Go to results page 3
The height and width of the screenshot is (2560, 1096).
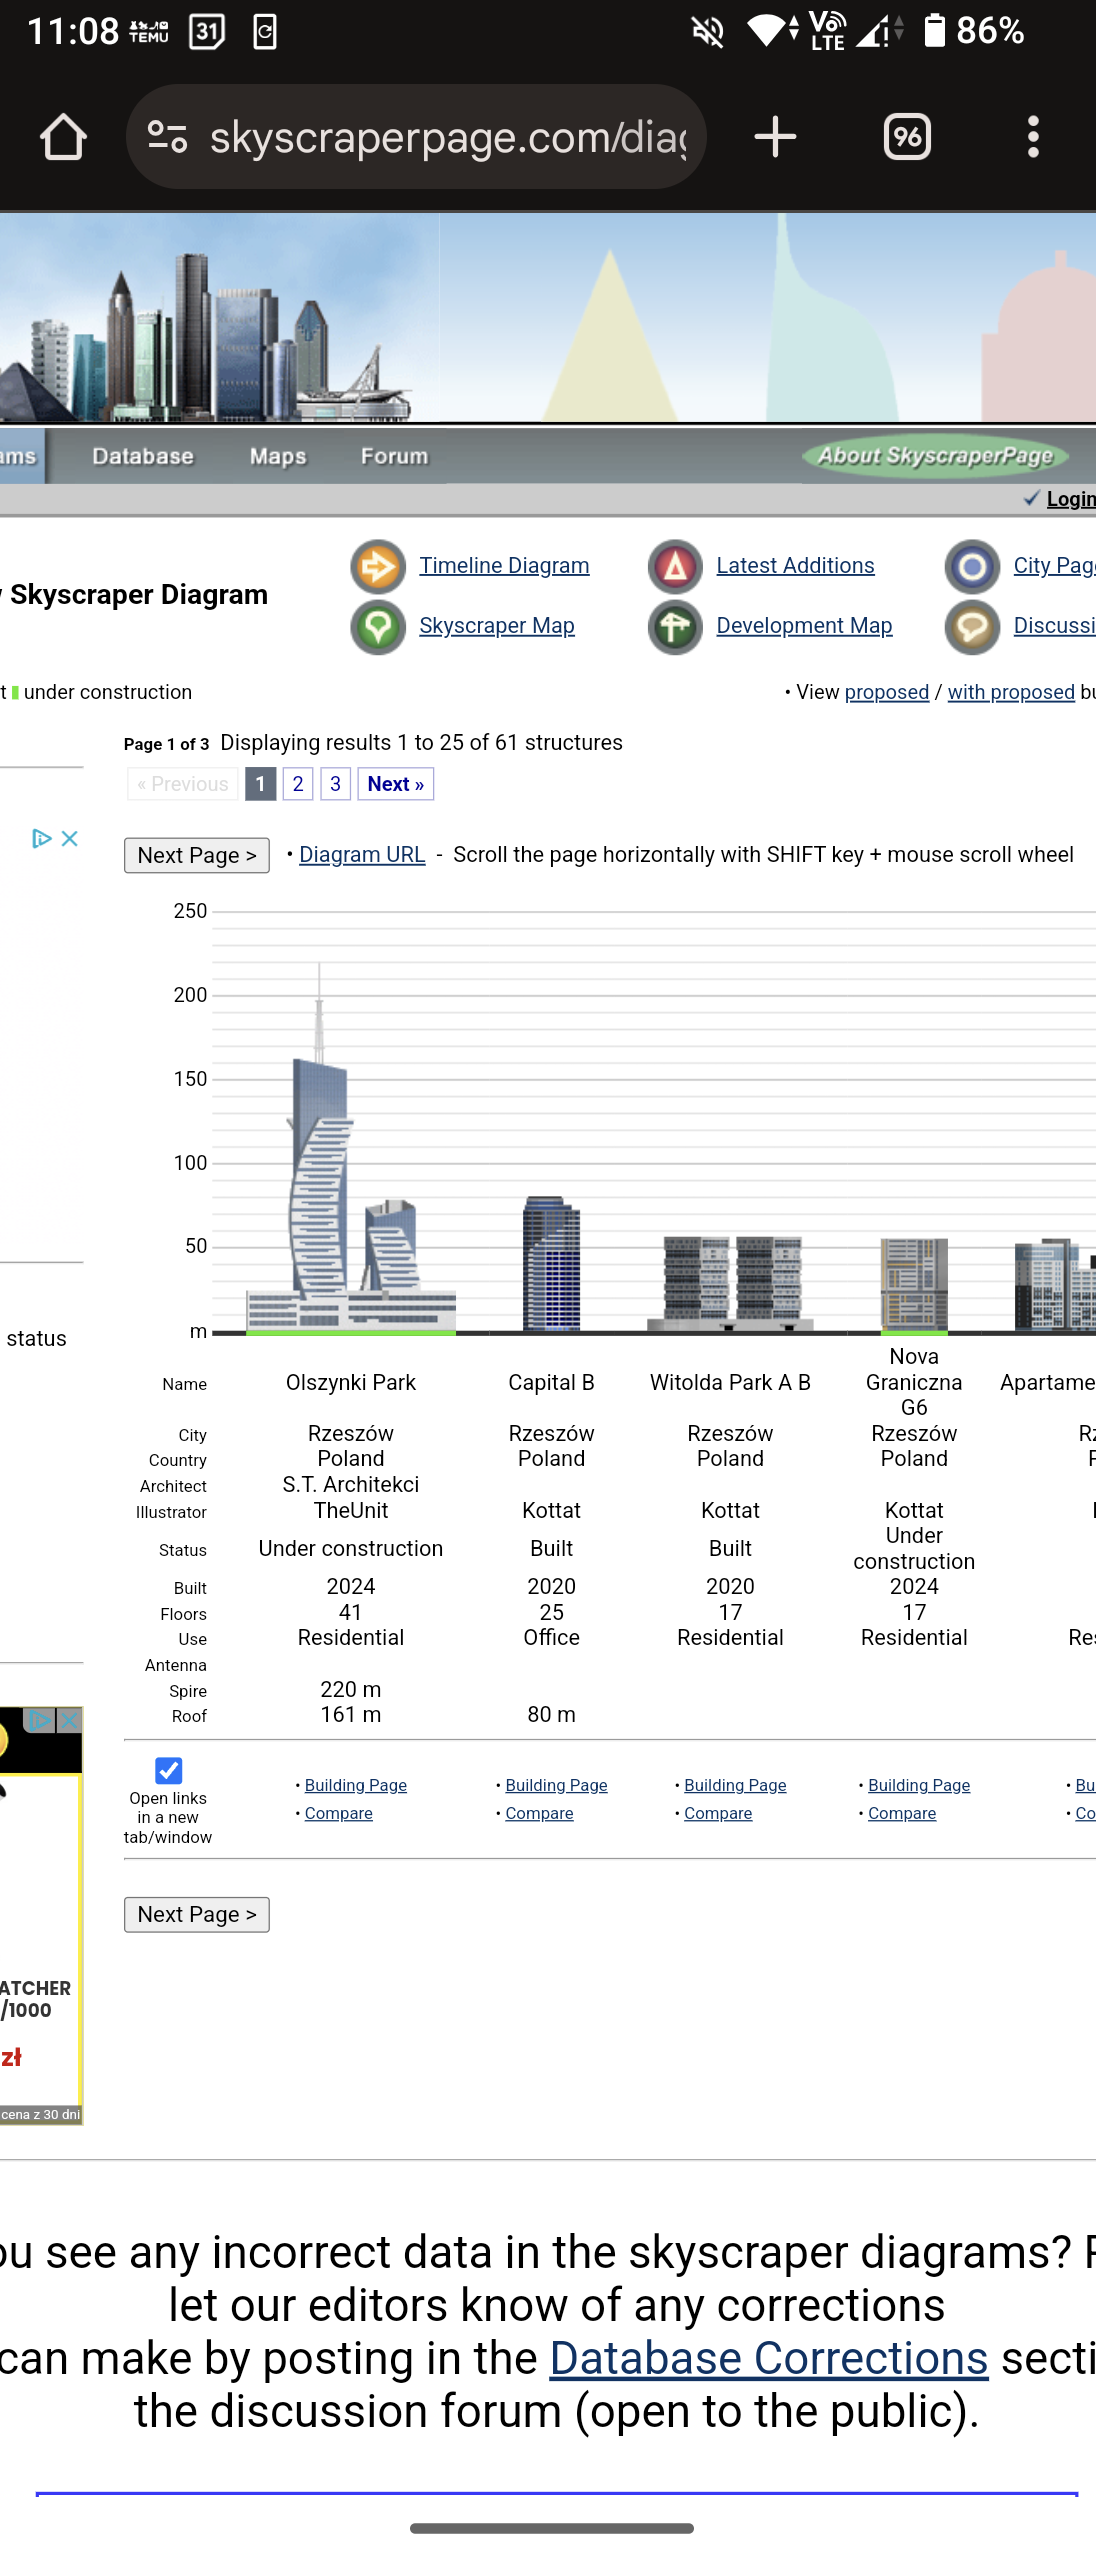336,784
